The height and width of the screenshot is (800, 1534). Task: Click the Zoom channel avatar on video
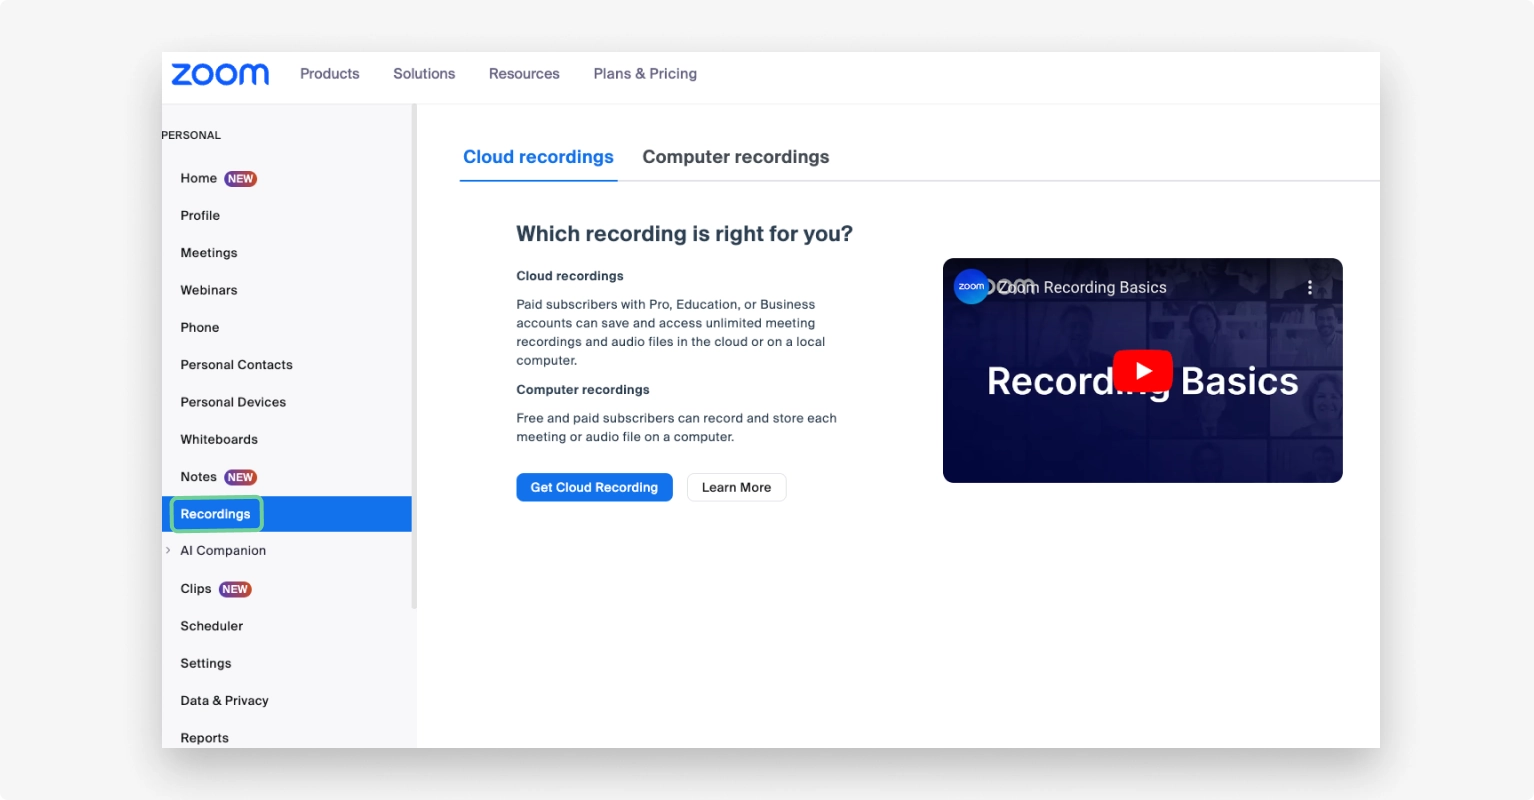[971, 287]
